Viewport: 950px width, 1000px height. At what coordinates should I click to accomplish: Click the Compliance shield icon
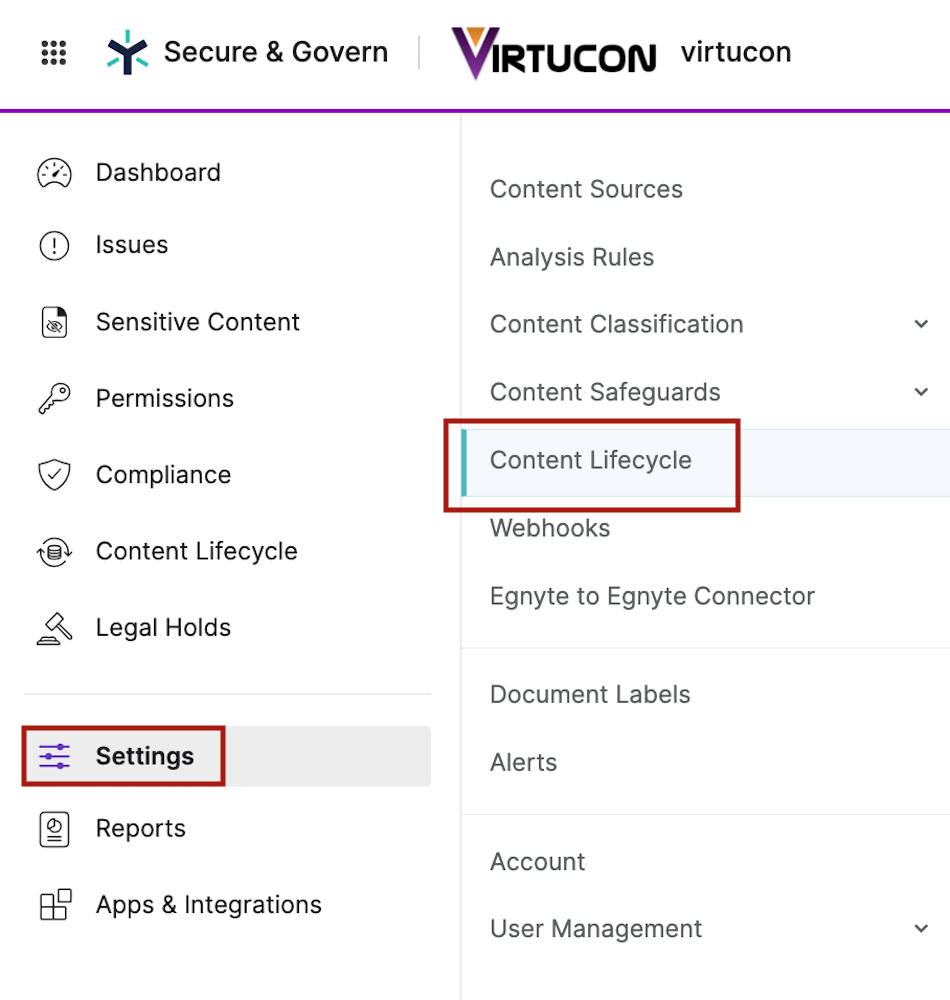pyautogui.click(x=54, y=474)
